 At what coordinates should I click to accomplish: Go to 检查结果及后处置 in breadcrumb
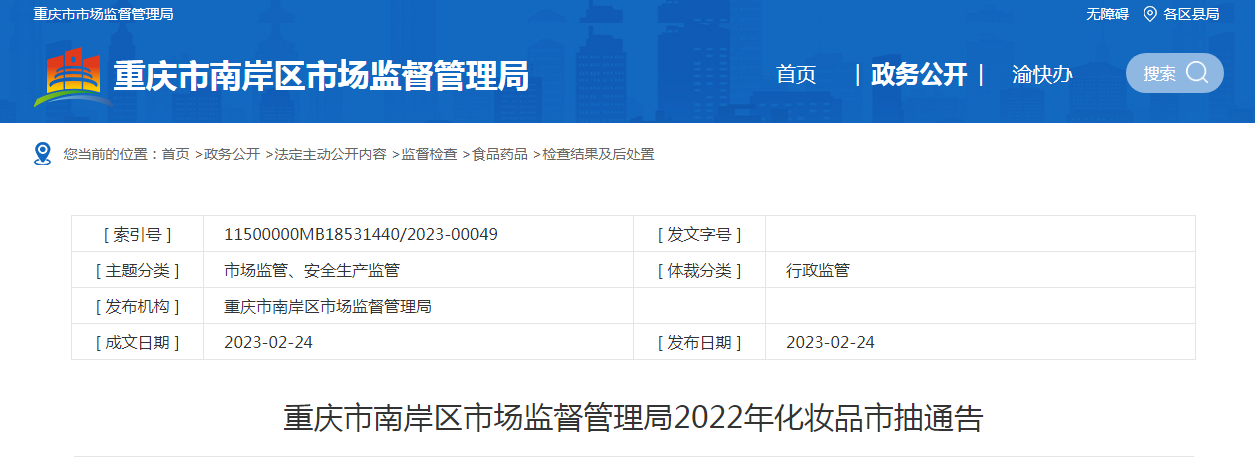598,154
